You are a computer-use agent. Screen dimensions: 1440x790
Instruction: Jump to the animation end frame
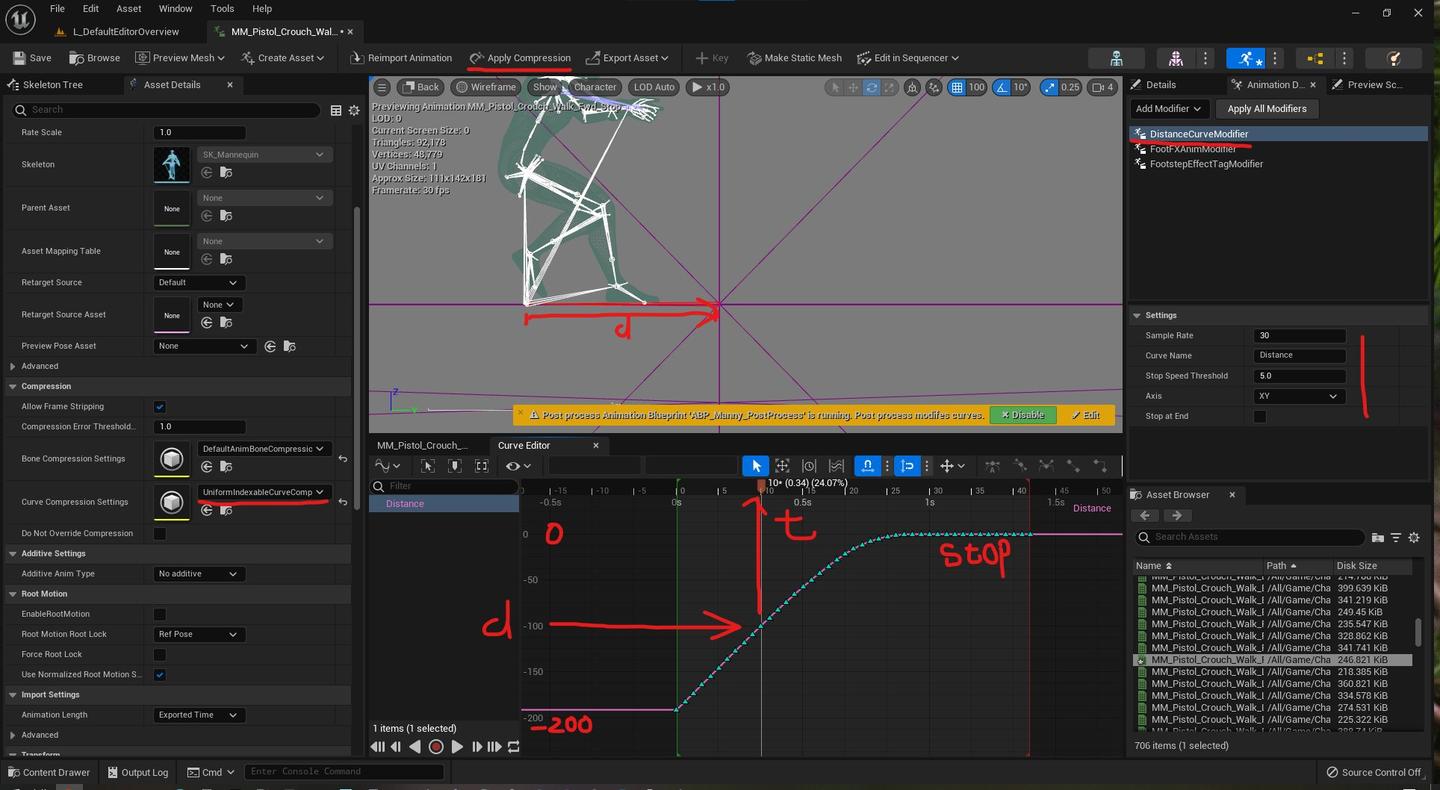click(494, 747)
